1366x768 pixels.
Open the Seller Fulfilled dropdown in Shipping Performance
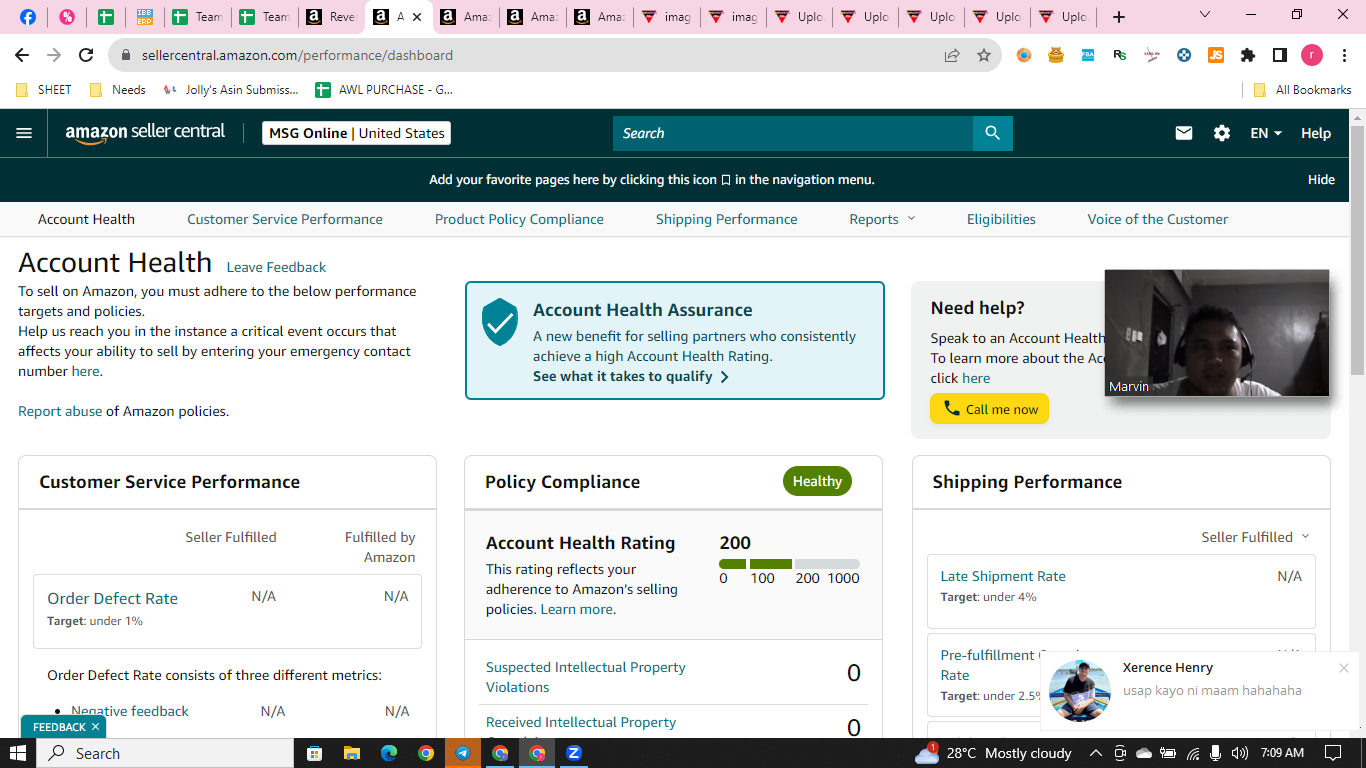[1255, 537]
